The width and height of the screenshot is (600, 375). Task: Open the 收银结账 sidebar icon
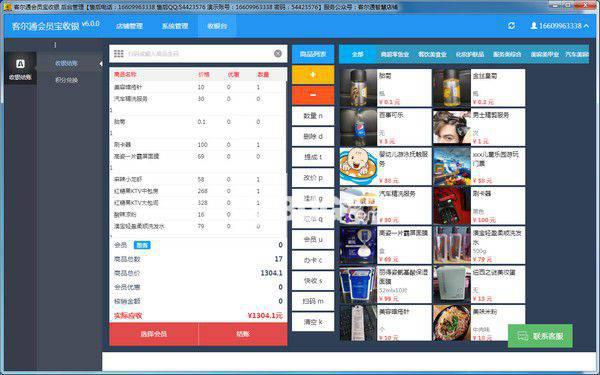click(x=21, y=68)
